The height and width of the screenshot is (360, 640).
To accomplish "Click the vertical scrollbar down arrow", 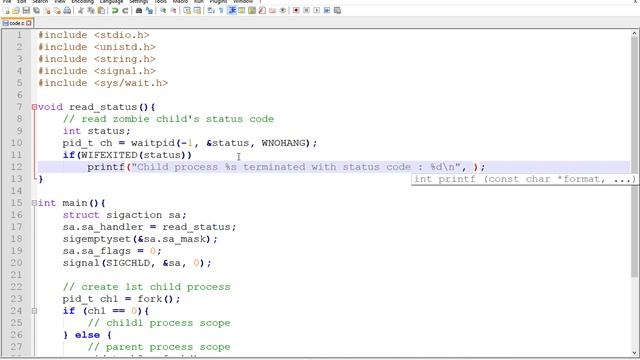I will pos(635,353).
